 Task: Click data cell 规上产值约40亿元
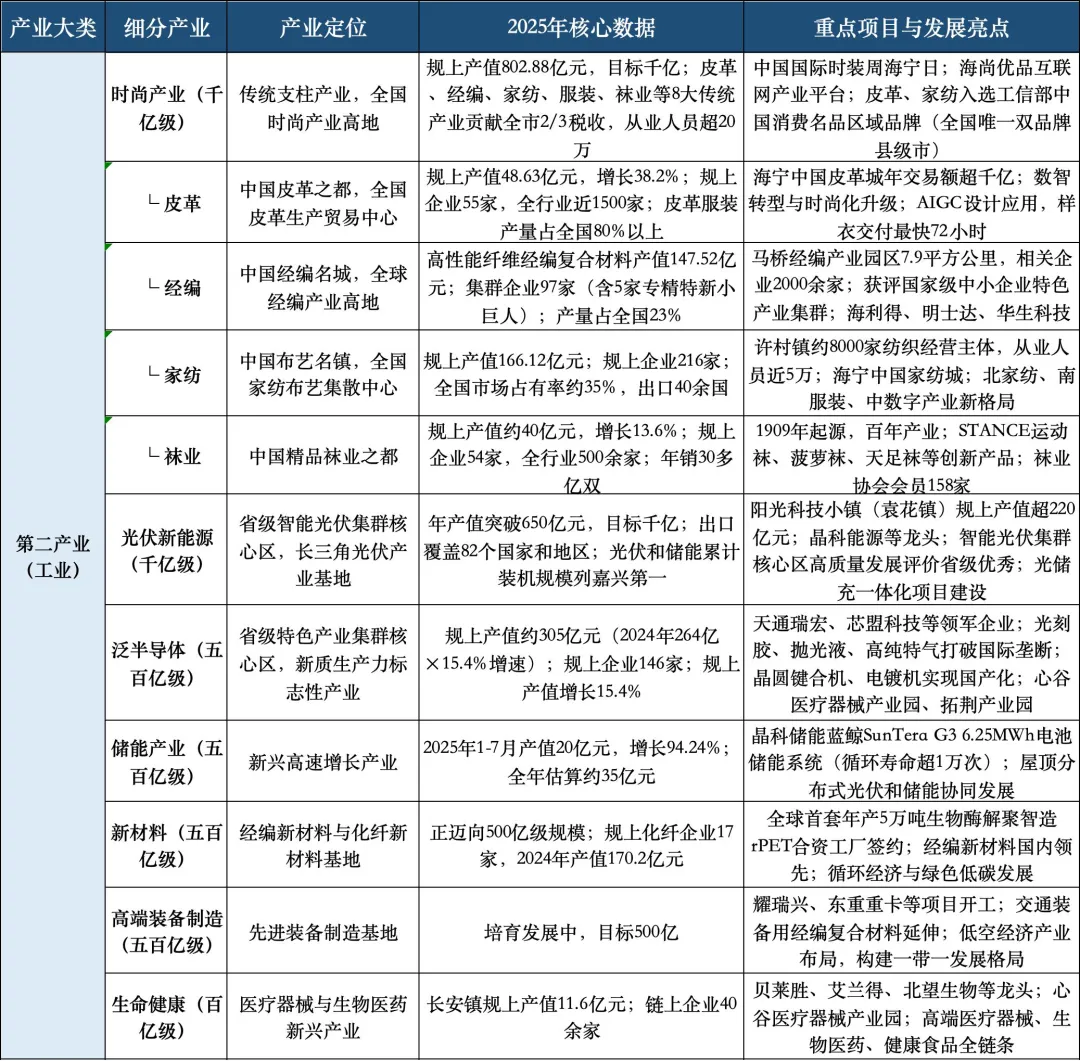(x=581, y=455)
